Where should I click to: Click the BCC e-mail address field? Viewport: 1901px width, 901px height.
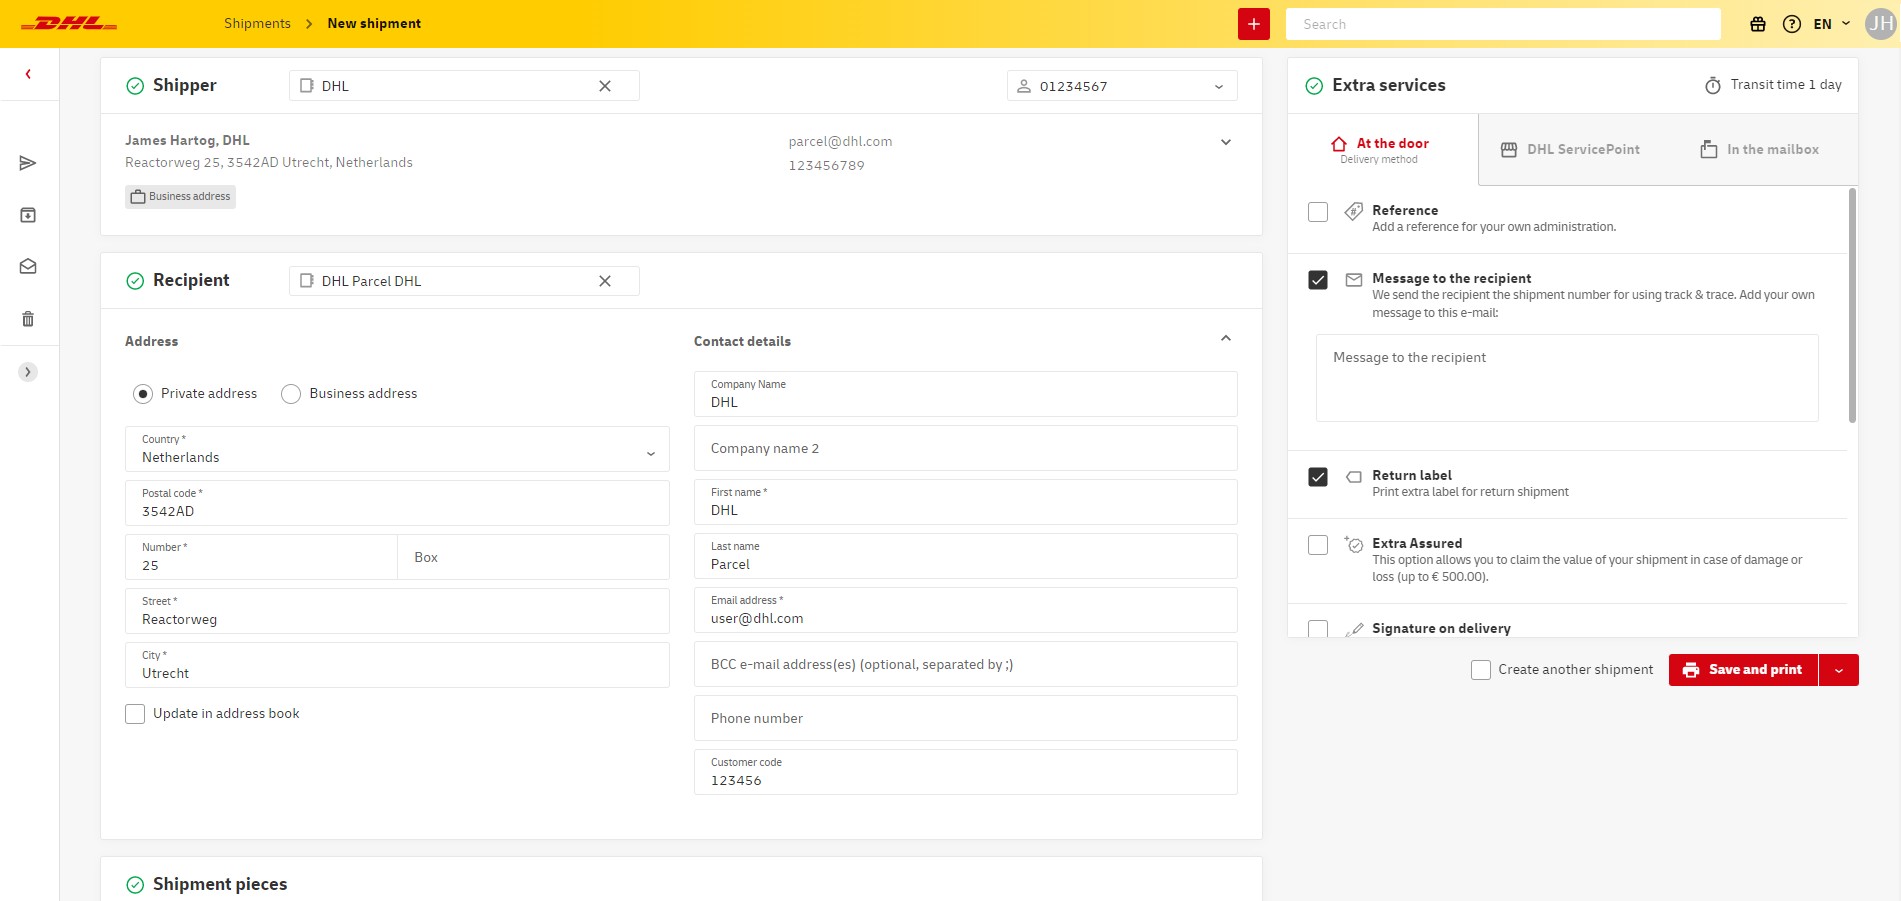966,664
